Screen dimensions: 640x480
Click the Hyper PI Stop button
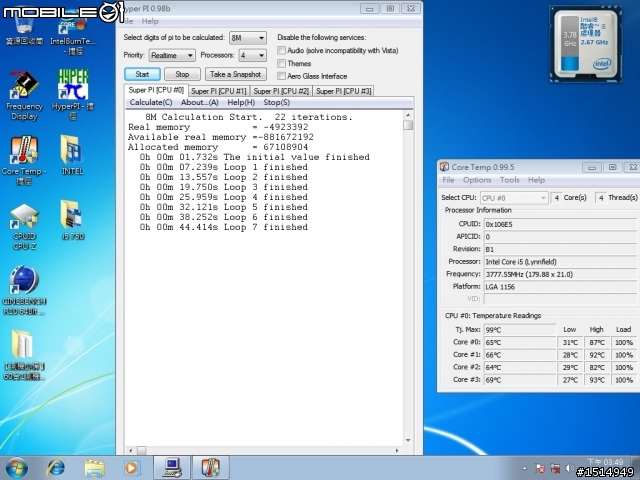tap(182, 74)
